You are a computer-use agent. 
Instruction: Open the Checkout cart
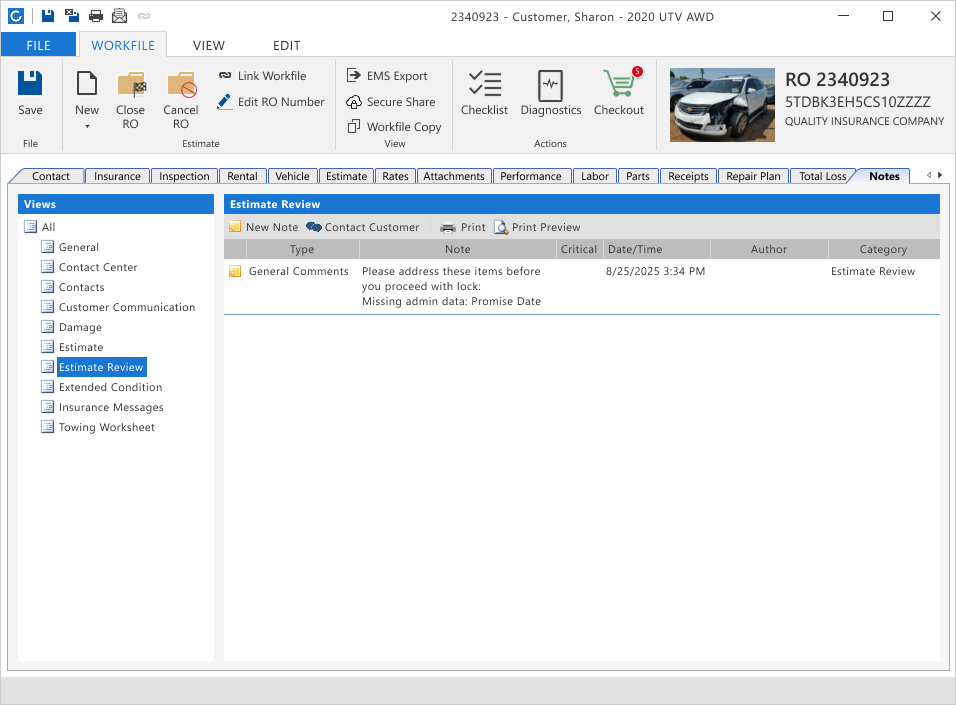(x=619, y=91)
